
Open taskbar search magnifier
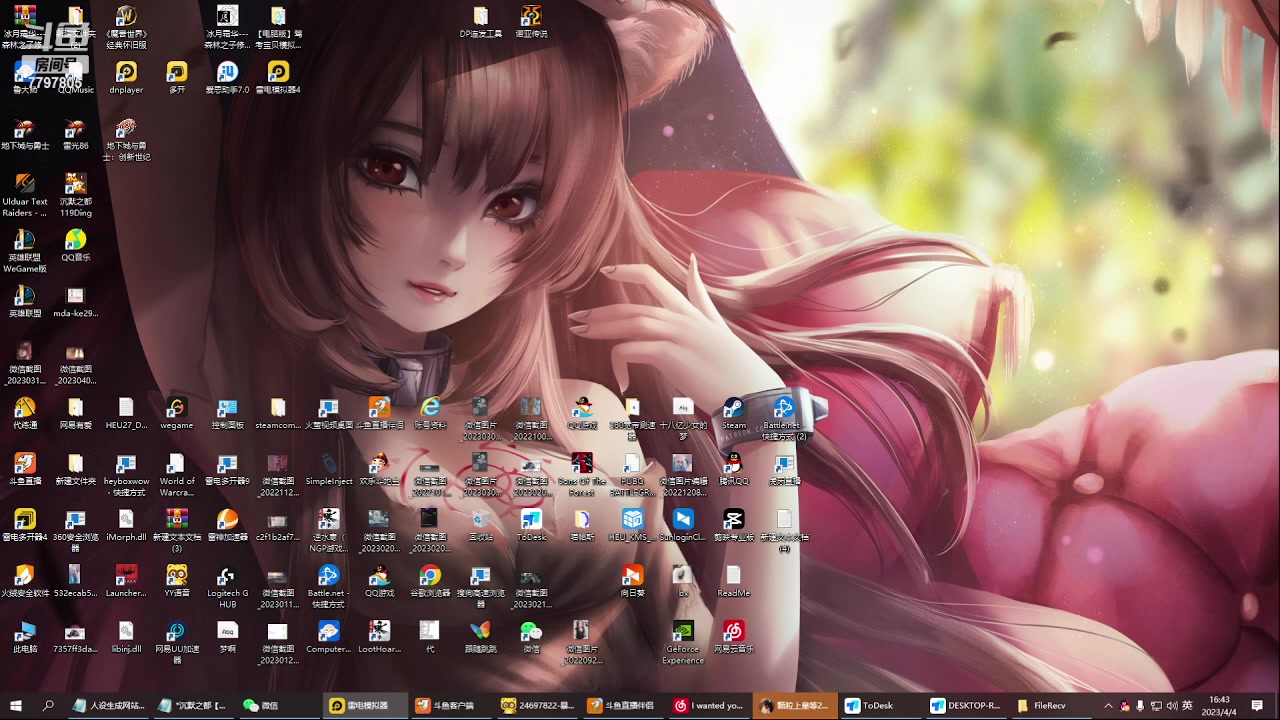(48, 705)
